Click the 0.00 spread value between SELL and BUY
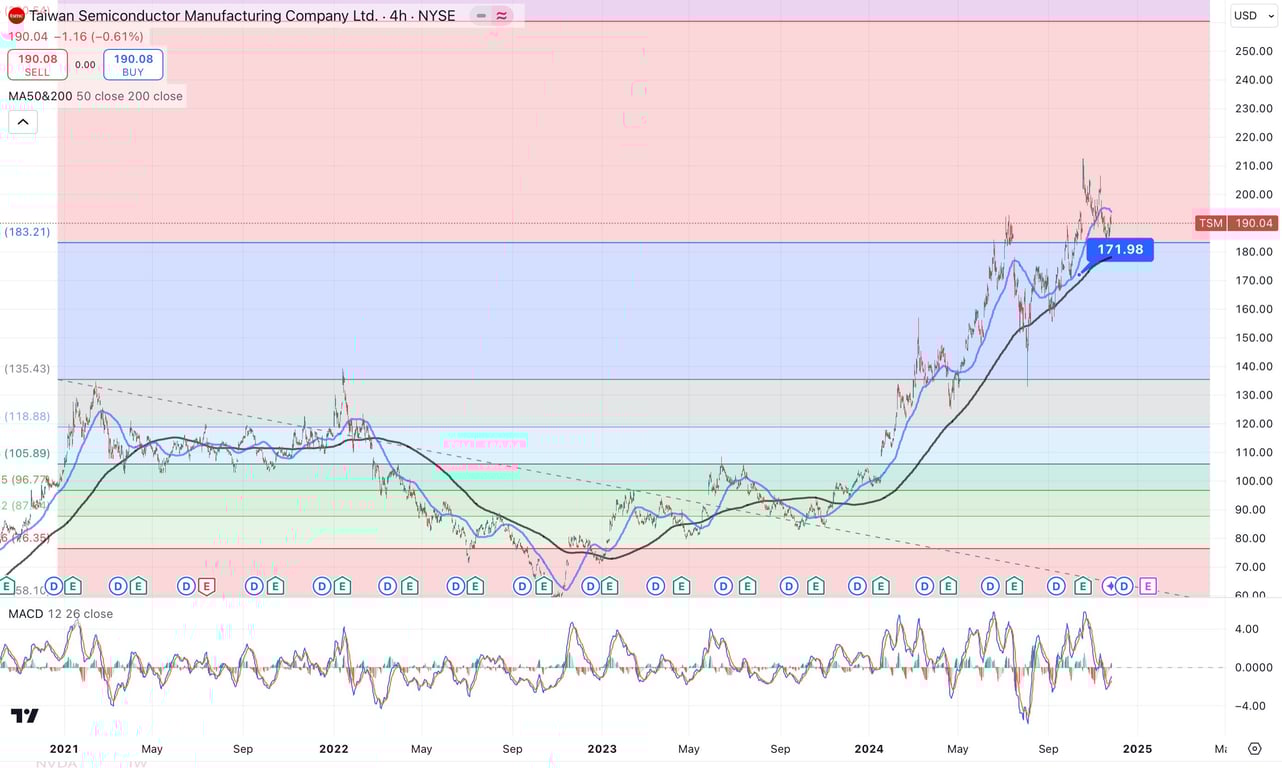The height and width of the screenshot is (768, 1282). 85,65
